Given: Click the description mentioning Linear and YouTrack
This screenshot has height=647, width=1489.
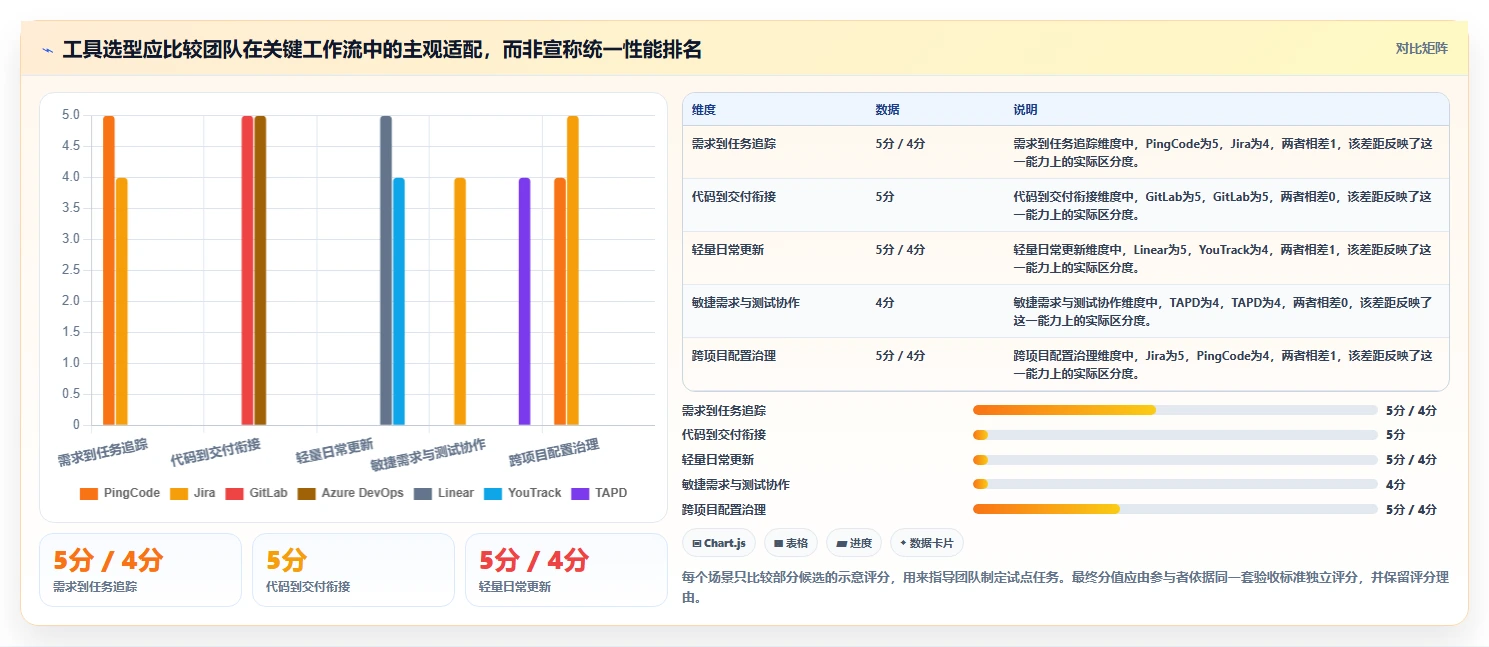Looking at the screenshot, I should tap(1223, 259).
